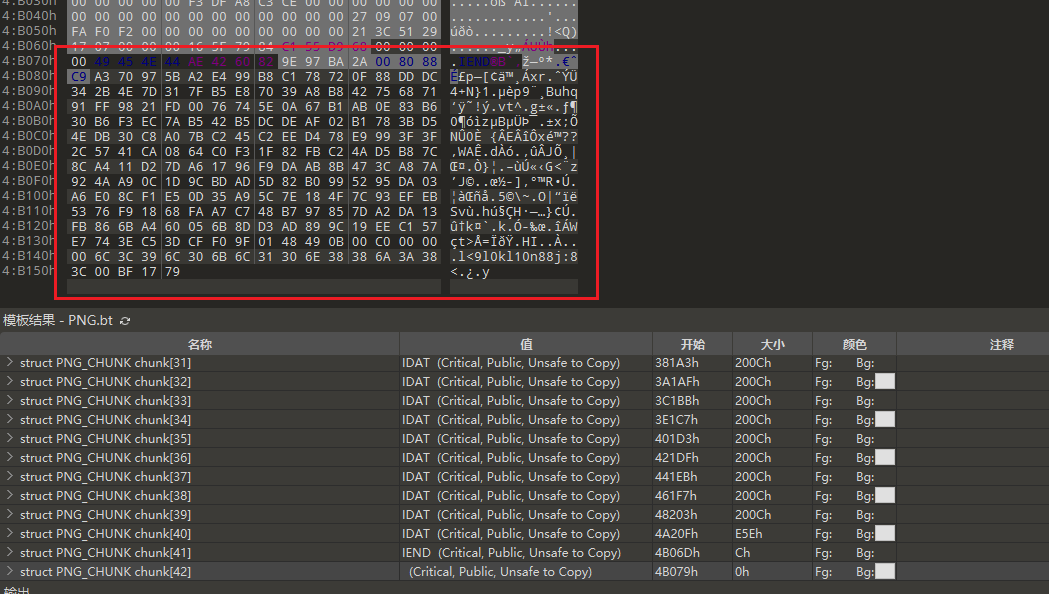Screen dimensions: 1049x594
Task: Click the 注释 column header
Action: tap(1001, 344)
